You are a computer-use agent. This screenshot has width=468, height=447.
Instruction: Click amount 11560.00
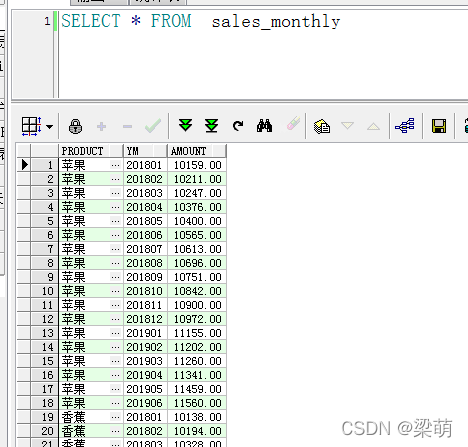[197, 403]
